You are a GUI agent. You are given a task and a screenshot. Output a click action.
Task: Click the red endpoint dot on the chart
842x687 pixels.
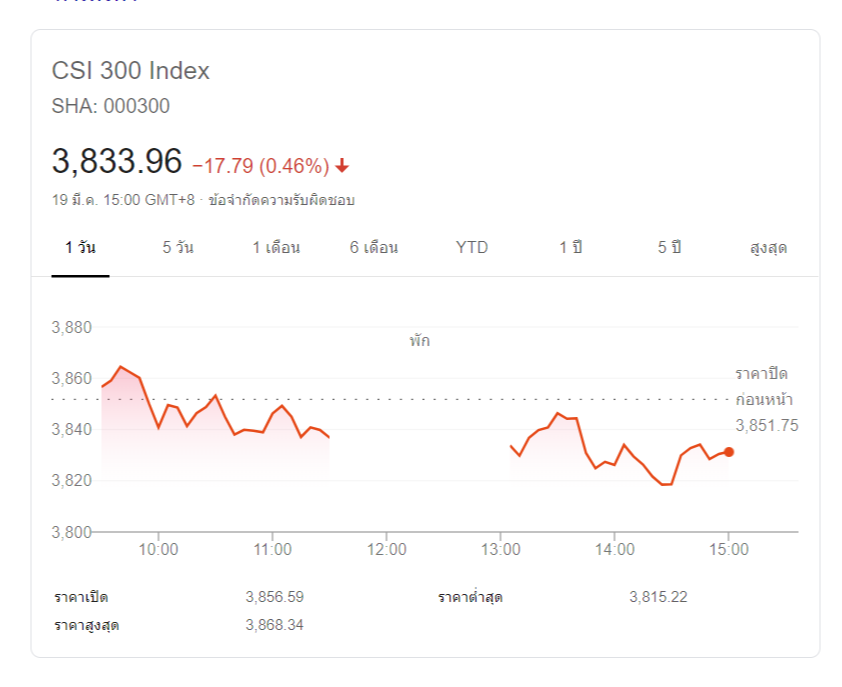[x=729, y=452]
